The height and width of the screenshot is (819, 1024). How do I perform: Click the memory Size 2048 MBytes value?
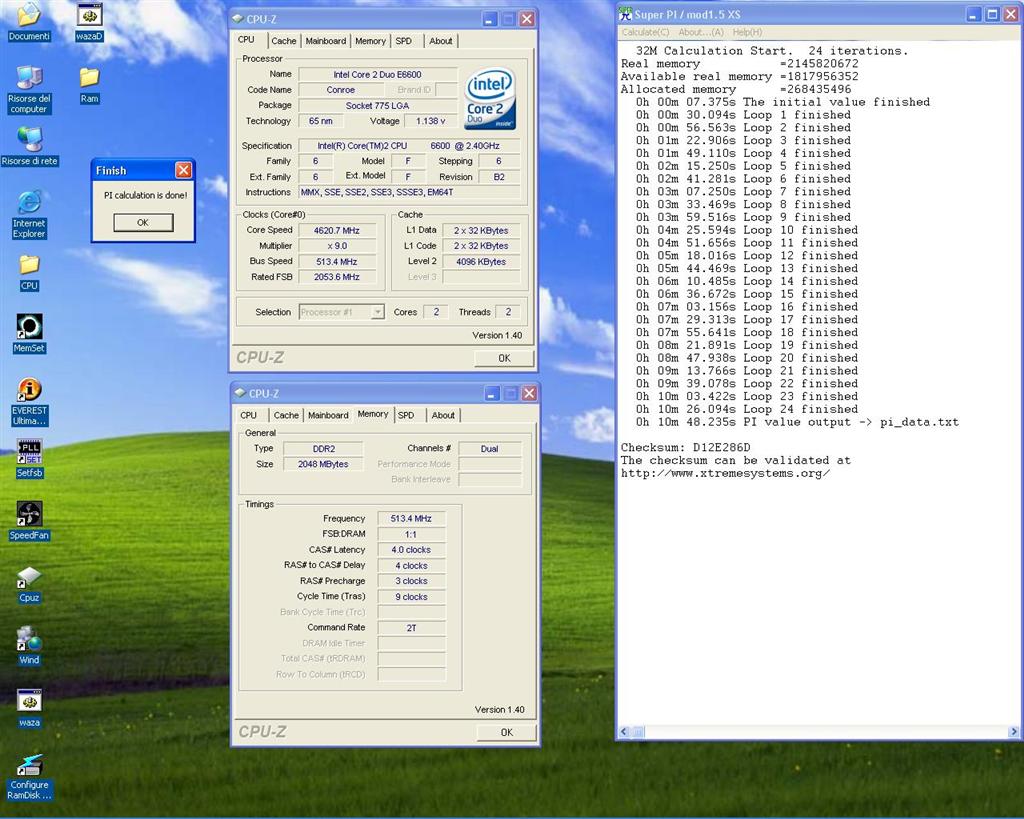click(323, 464)
